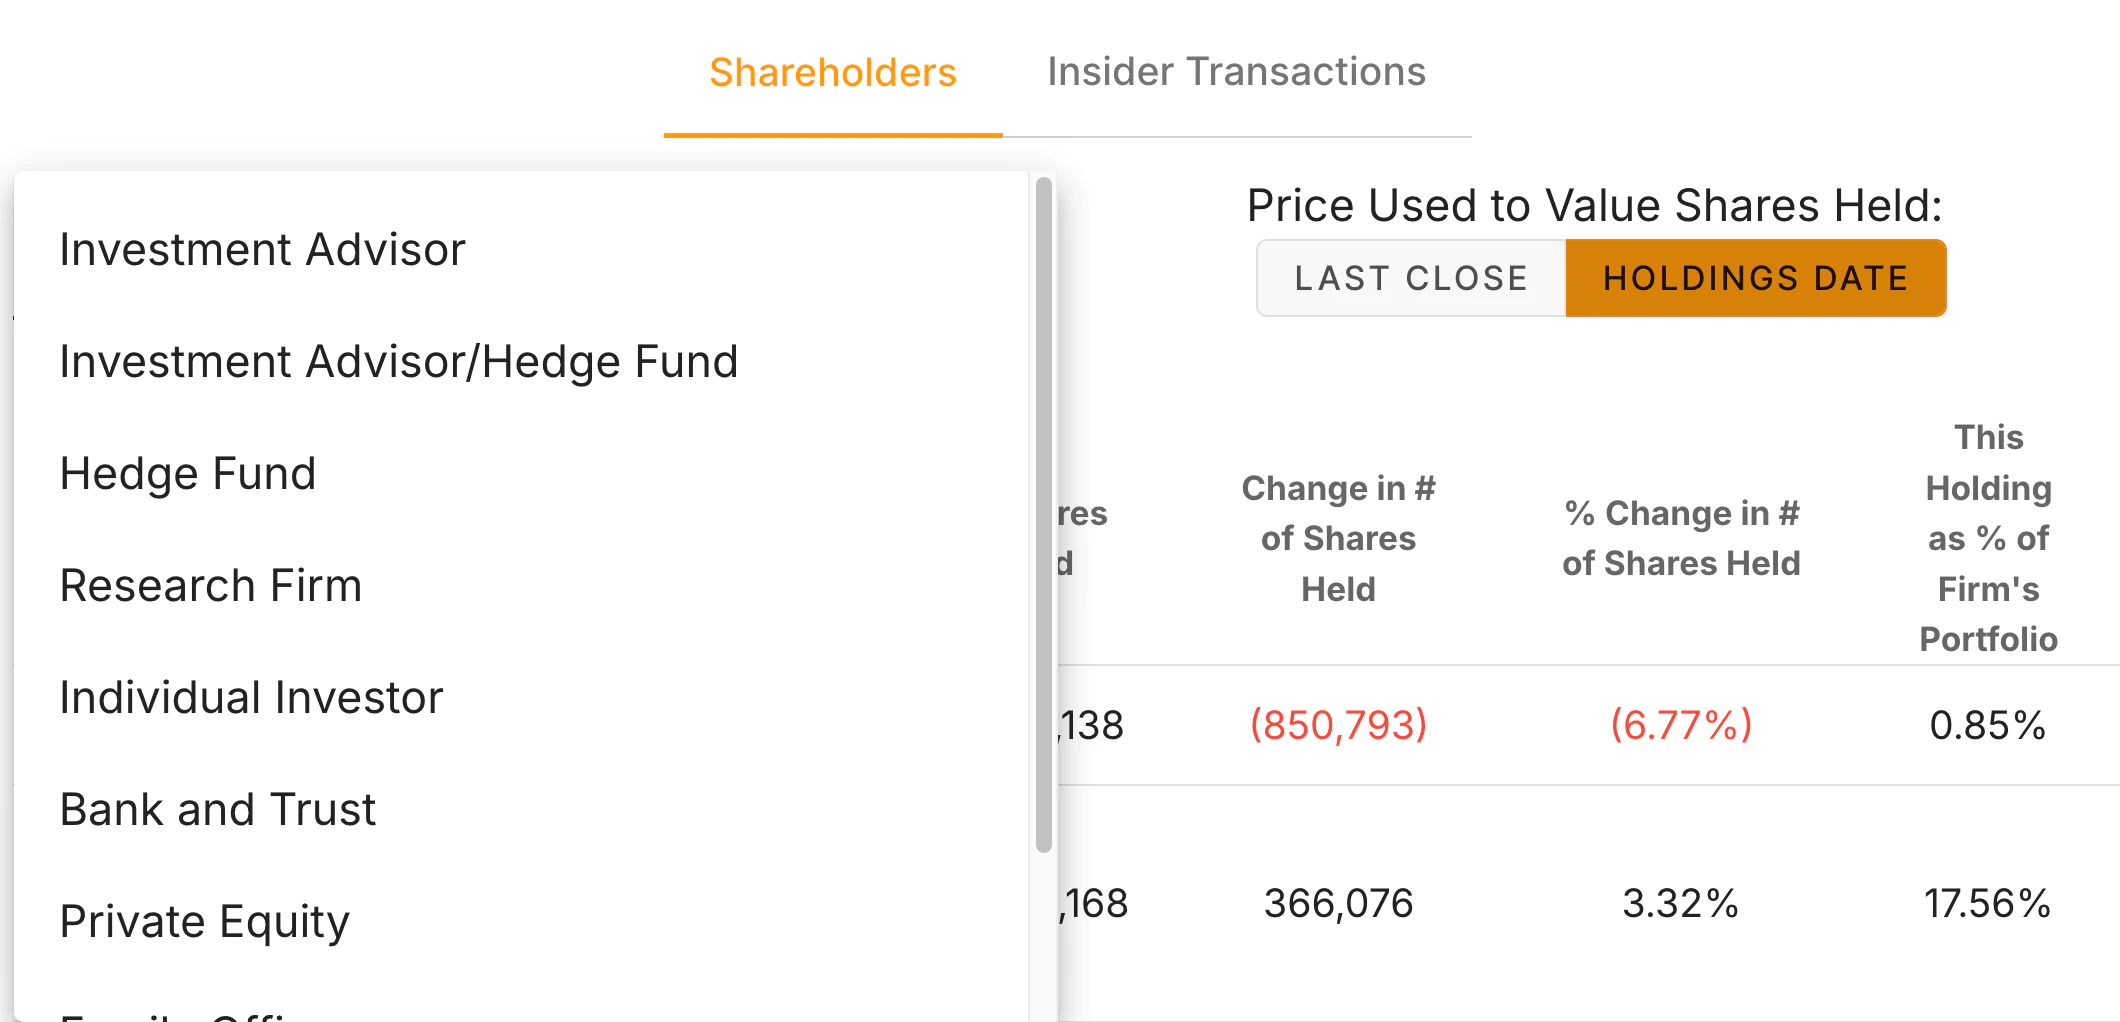Sort by Change in # of Shares Held

pos(1339,537)
